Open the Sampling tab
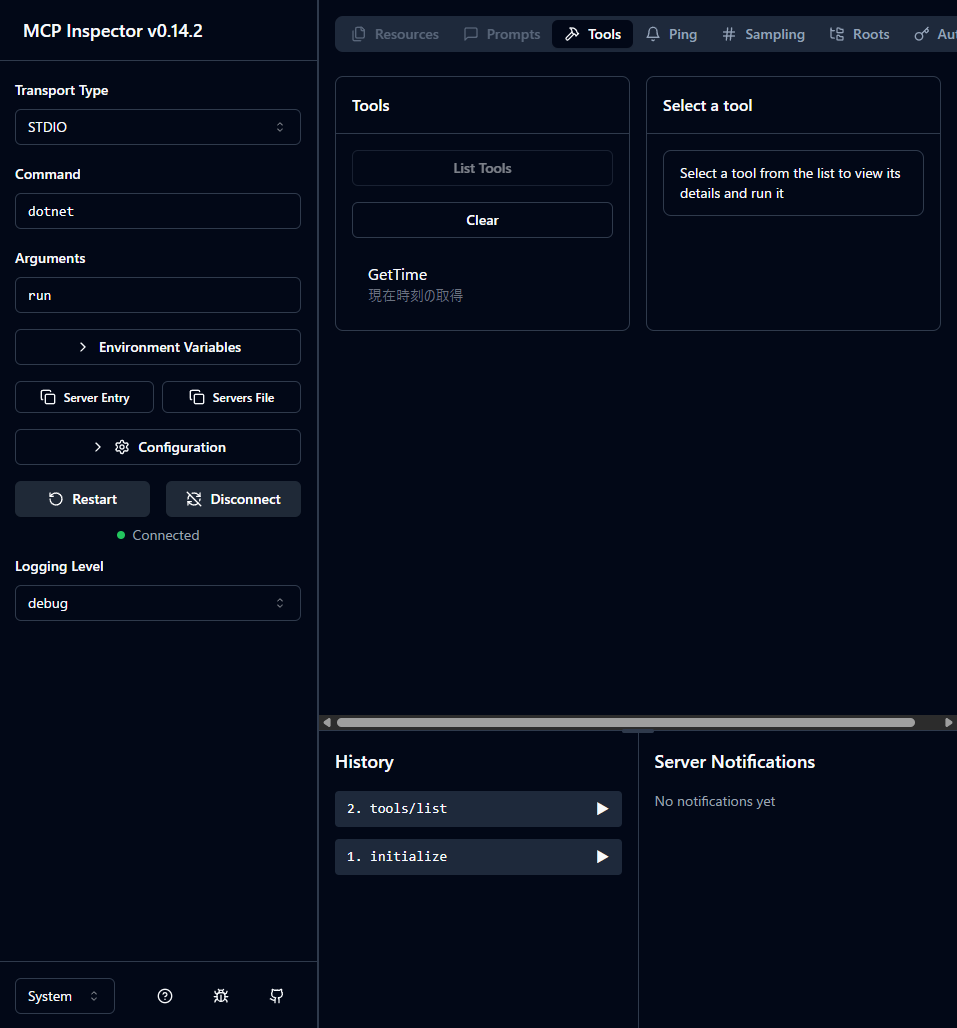The height and width of the screenshot is (1028, 957). pos(764,34)
